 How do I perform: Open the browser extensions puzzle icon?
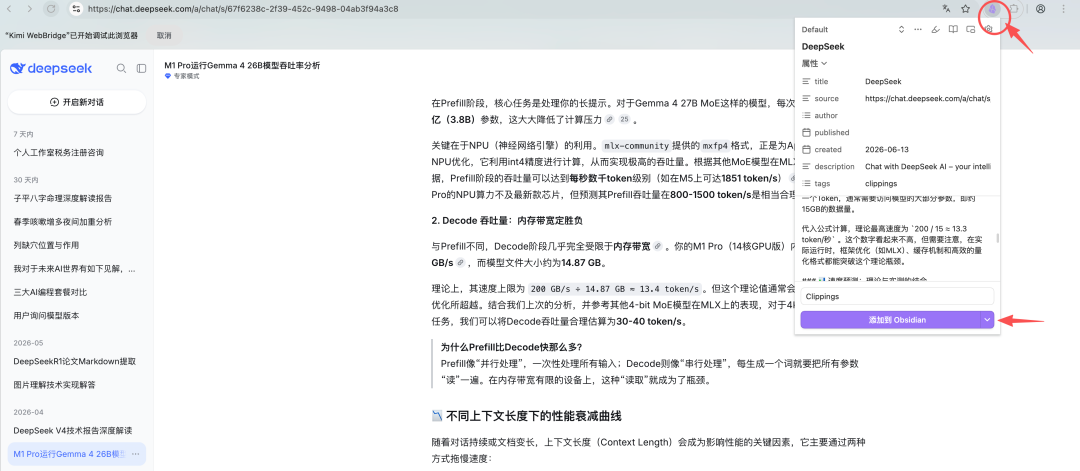point(1015,9)
